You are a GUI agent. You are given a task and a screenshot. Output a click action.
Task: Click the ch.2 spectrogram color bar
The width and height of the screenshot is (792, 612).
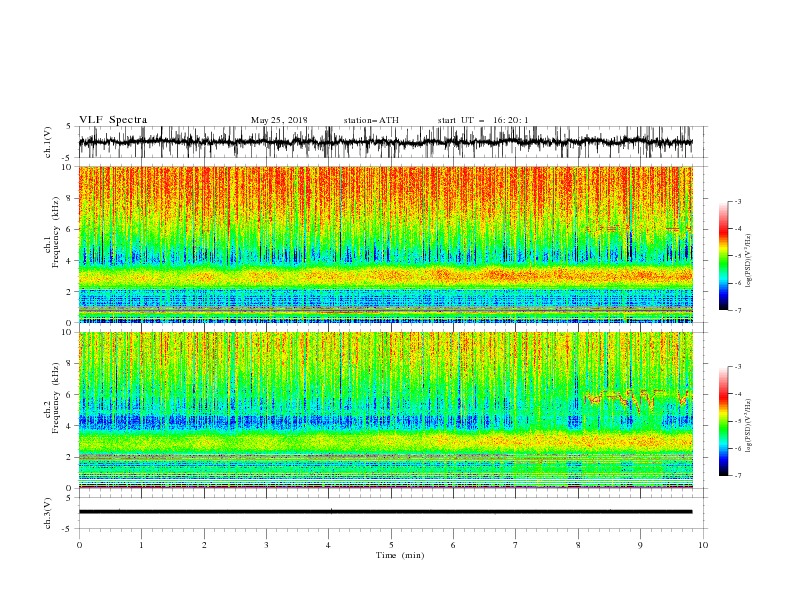coord(724,421)
